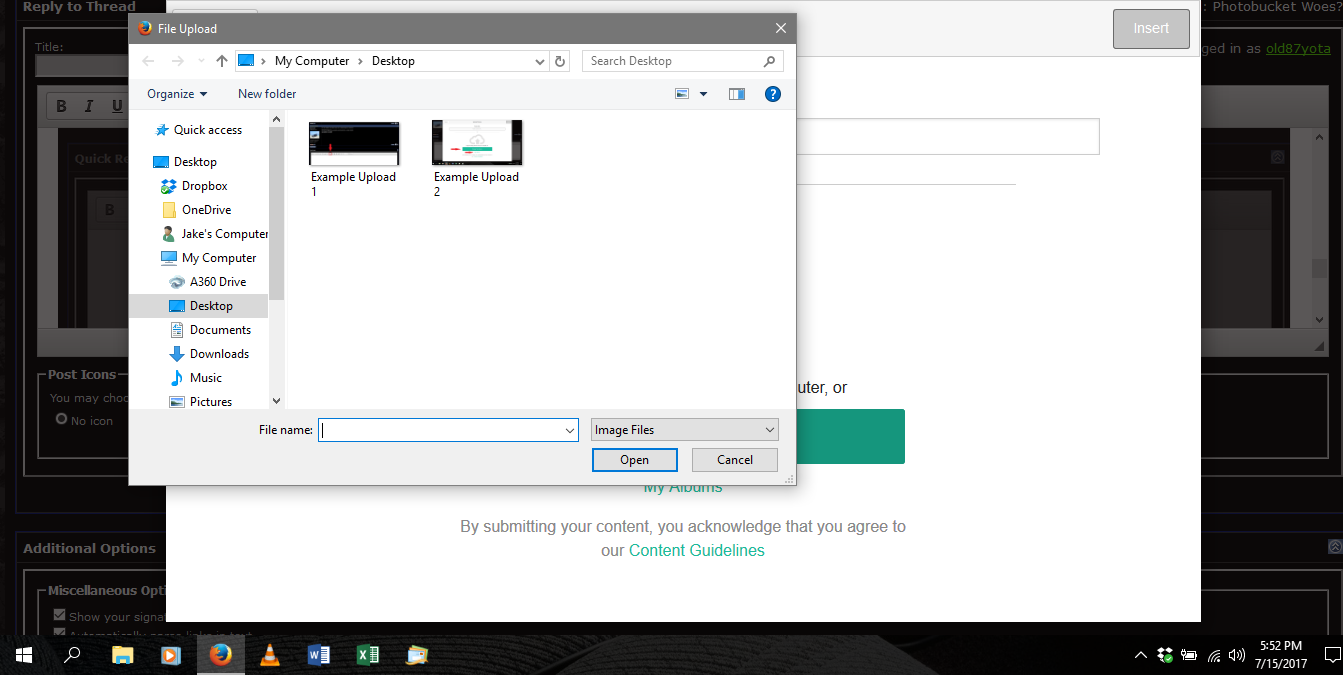Viewport: 1343px width, 675px height.
Task: Select the Example Upload 1 thumbnail
Action: pos(354,143)
